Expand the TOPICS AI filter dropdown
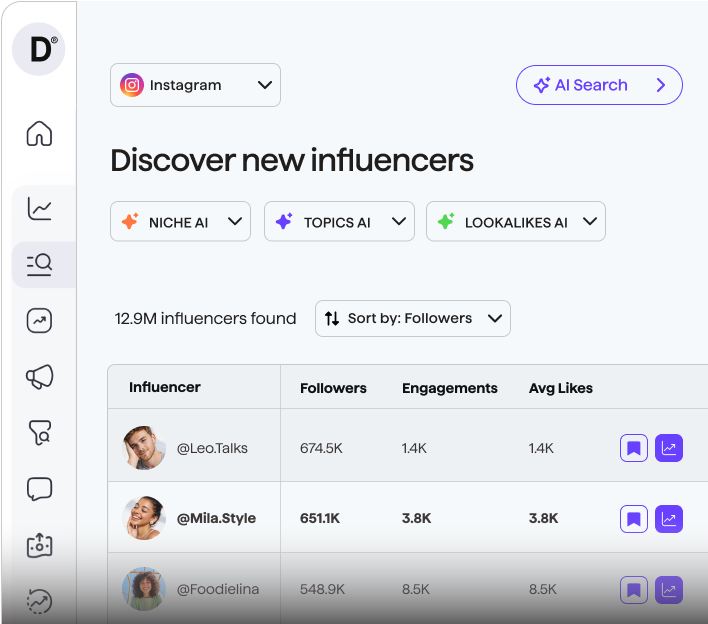 click(x=339, y=222)
